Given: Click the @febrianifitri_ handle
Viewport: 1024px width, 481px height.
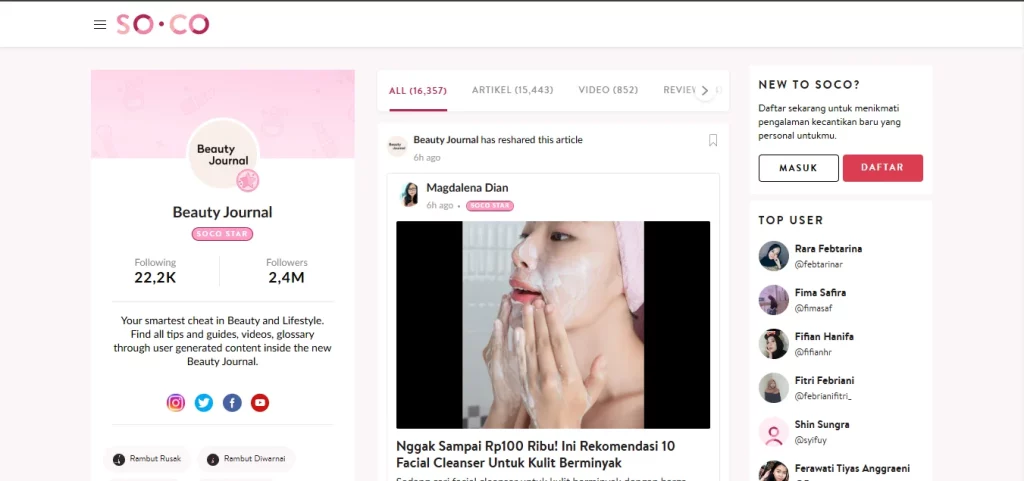Looking at the screenshot, I should (823, 396).
